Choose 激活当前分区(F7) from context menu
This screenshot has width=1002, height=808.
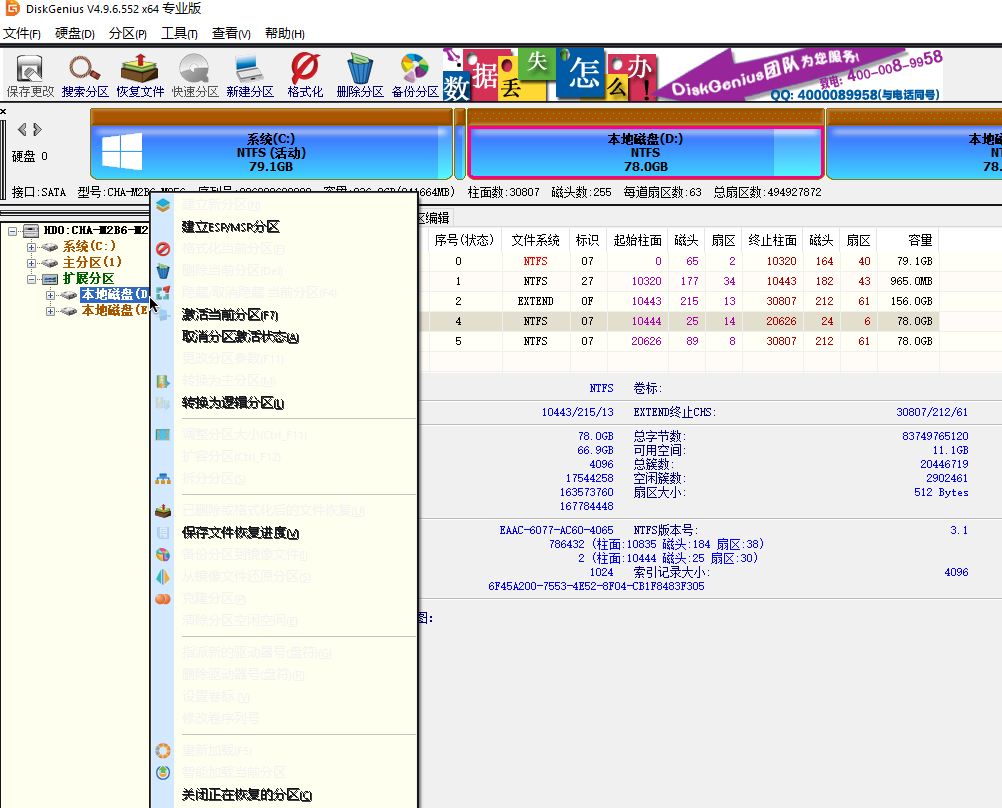pos(229,315)
